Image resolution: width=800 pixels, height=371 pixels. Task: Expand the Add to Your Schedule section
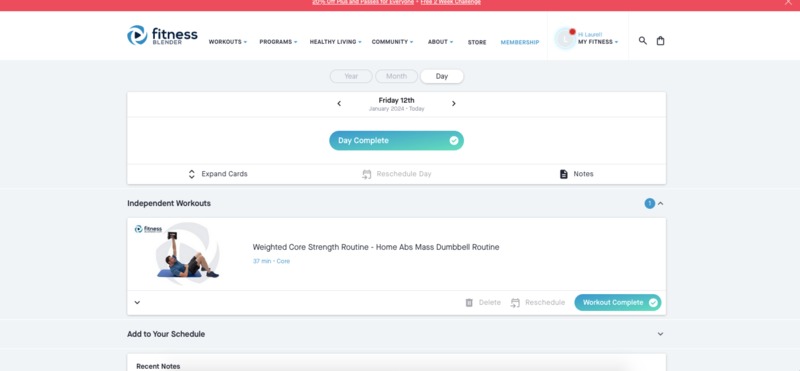point(660,334)
